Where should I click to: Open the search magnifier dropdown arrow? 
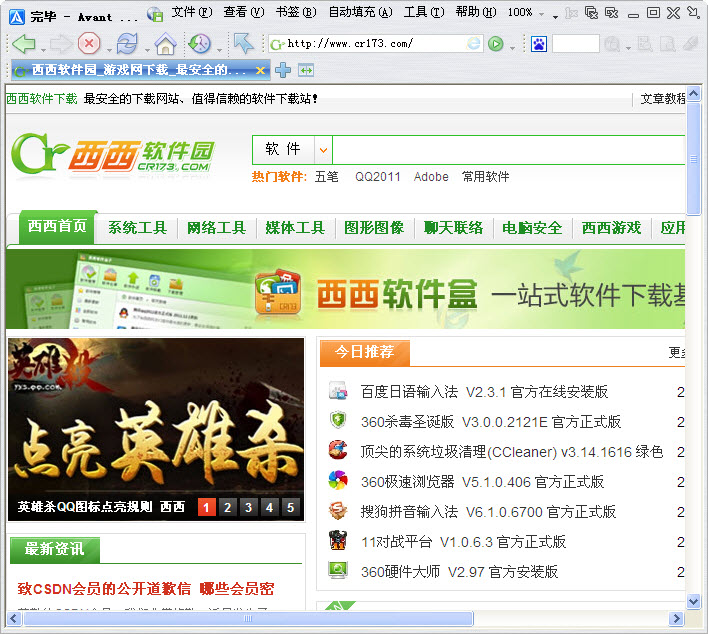click(628, 48)
